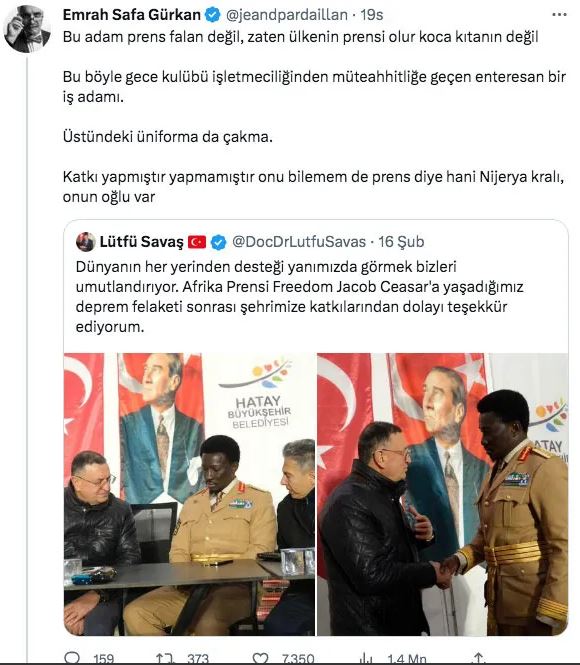580x665 pixels.
Task: Open the three-dot more options menu
Action: (x=559, y=15)
